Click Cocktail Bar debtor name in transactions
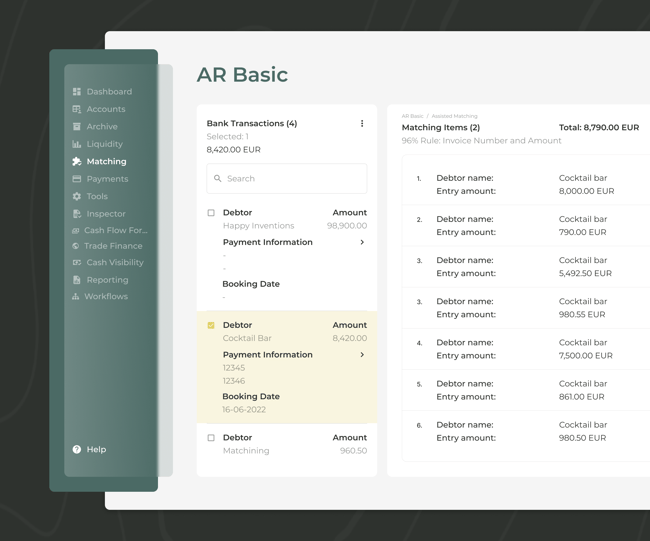 coord(247,338)
